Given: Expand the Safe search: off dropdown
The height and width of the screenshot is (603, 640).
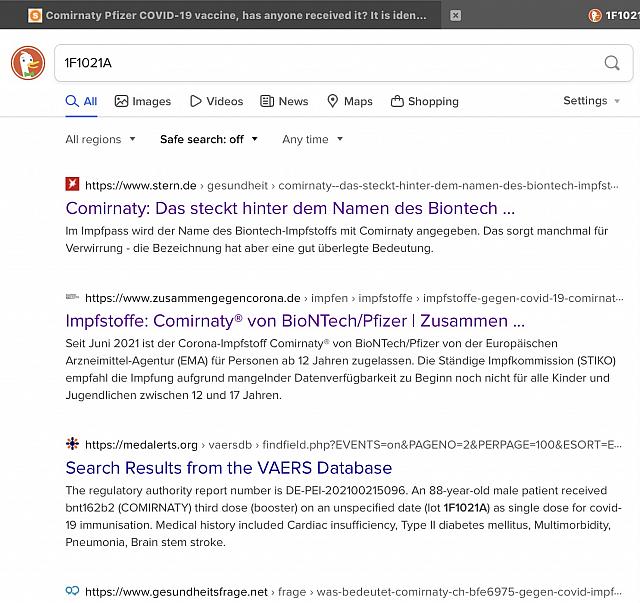Looking at the screenshot, I should coord(209,139).
